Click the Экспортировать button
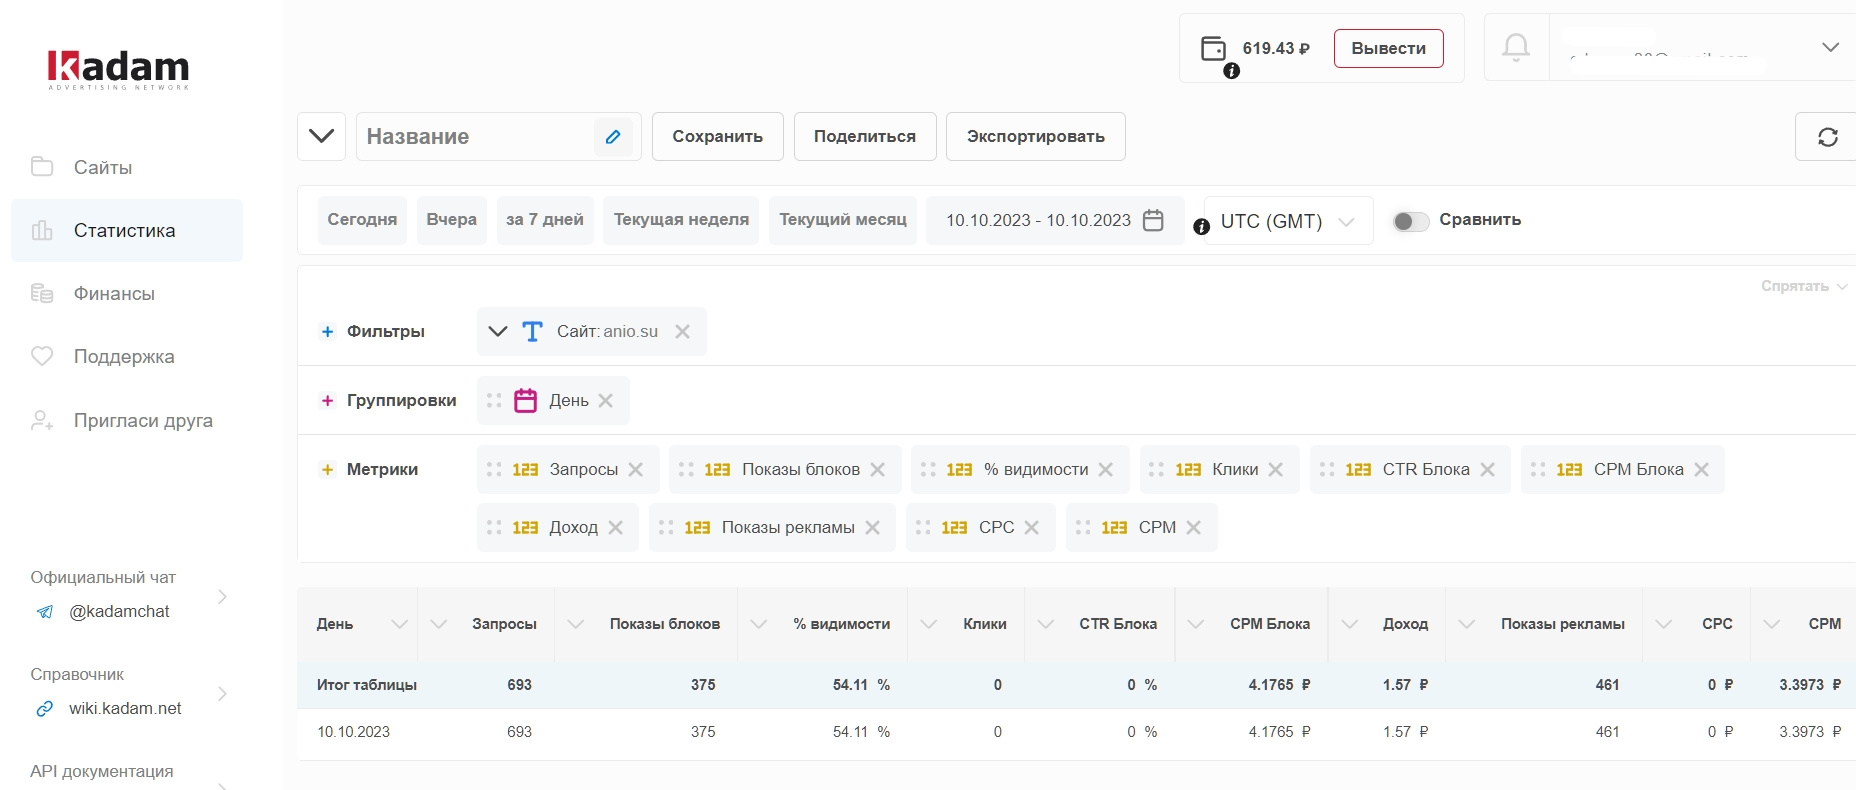Viewport: 1856px width, 790px height. click(1036, 136)
